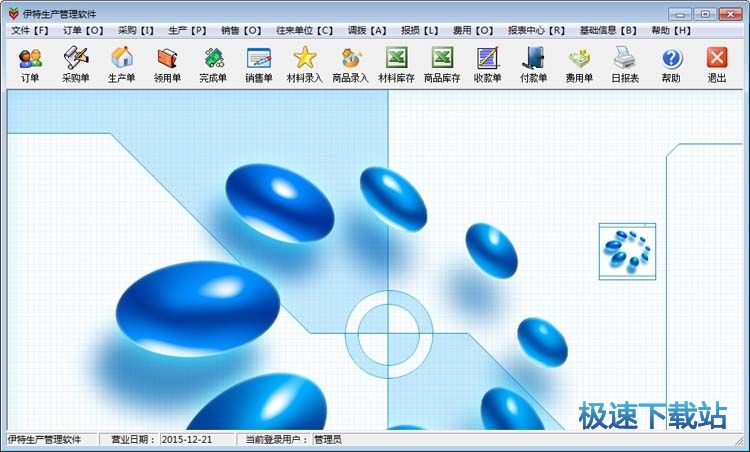750x452 pixels.
Task: Open the 材料录入 star icon
Action: coord(305,65)
